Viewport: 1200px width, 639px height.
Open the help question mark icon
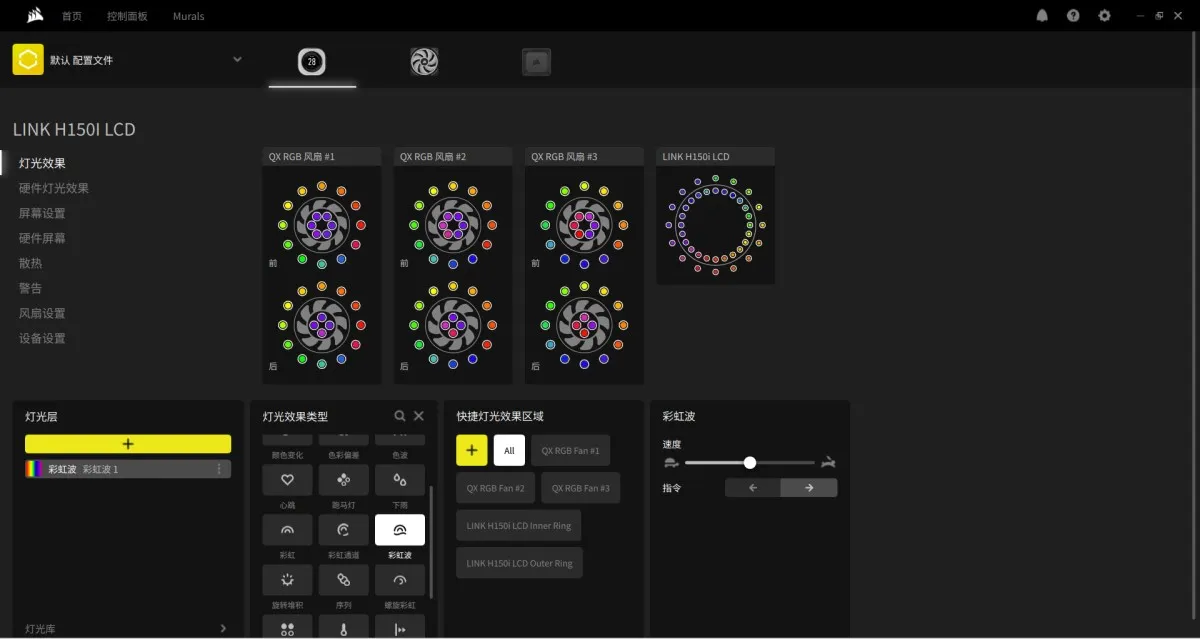tap(1073, 16)
